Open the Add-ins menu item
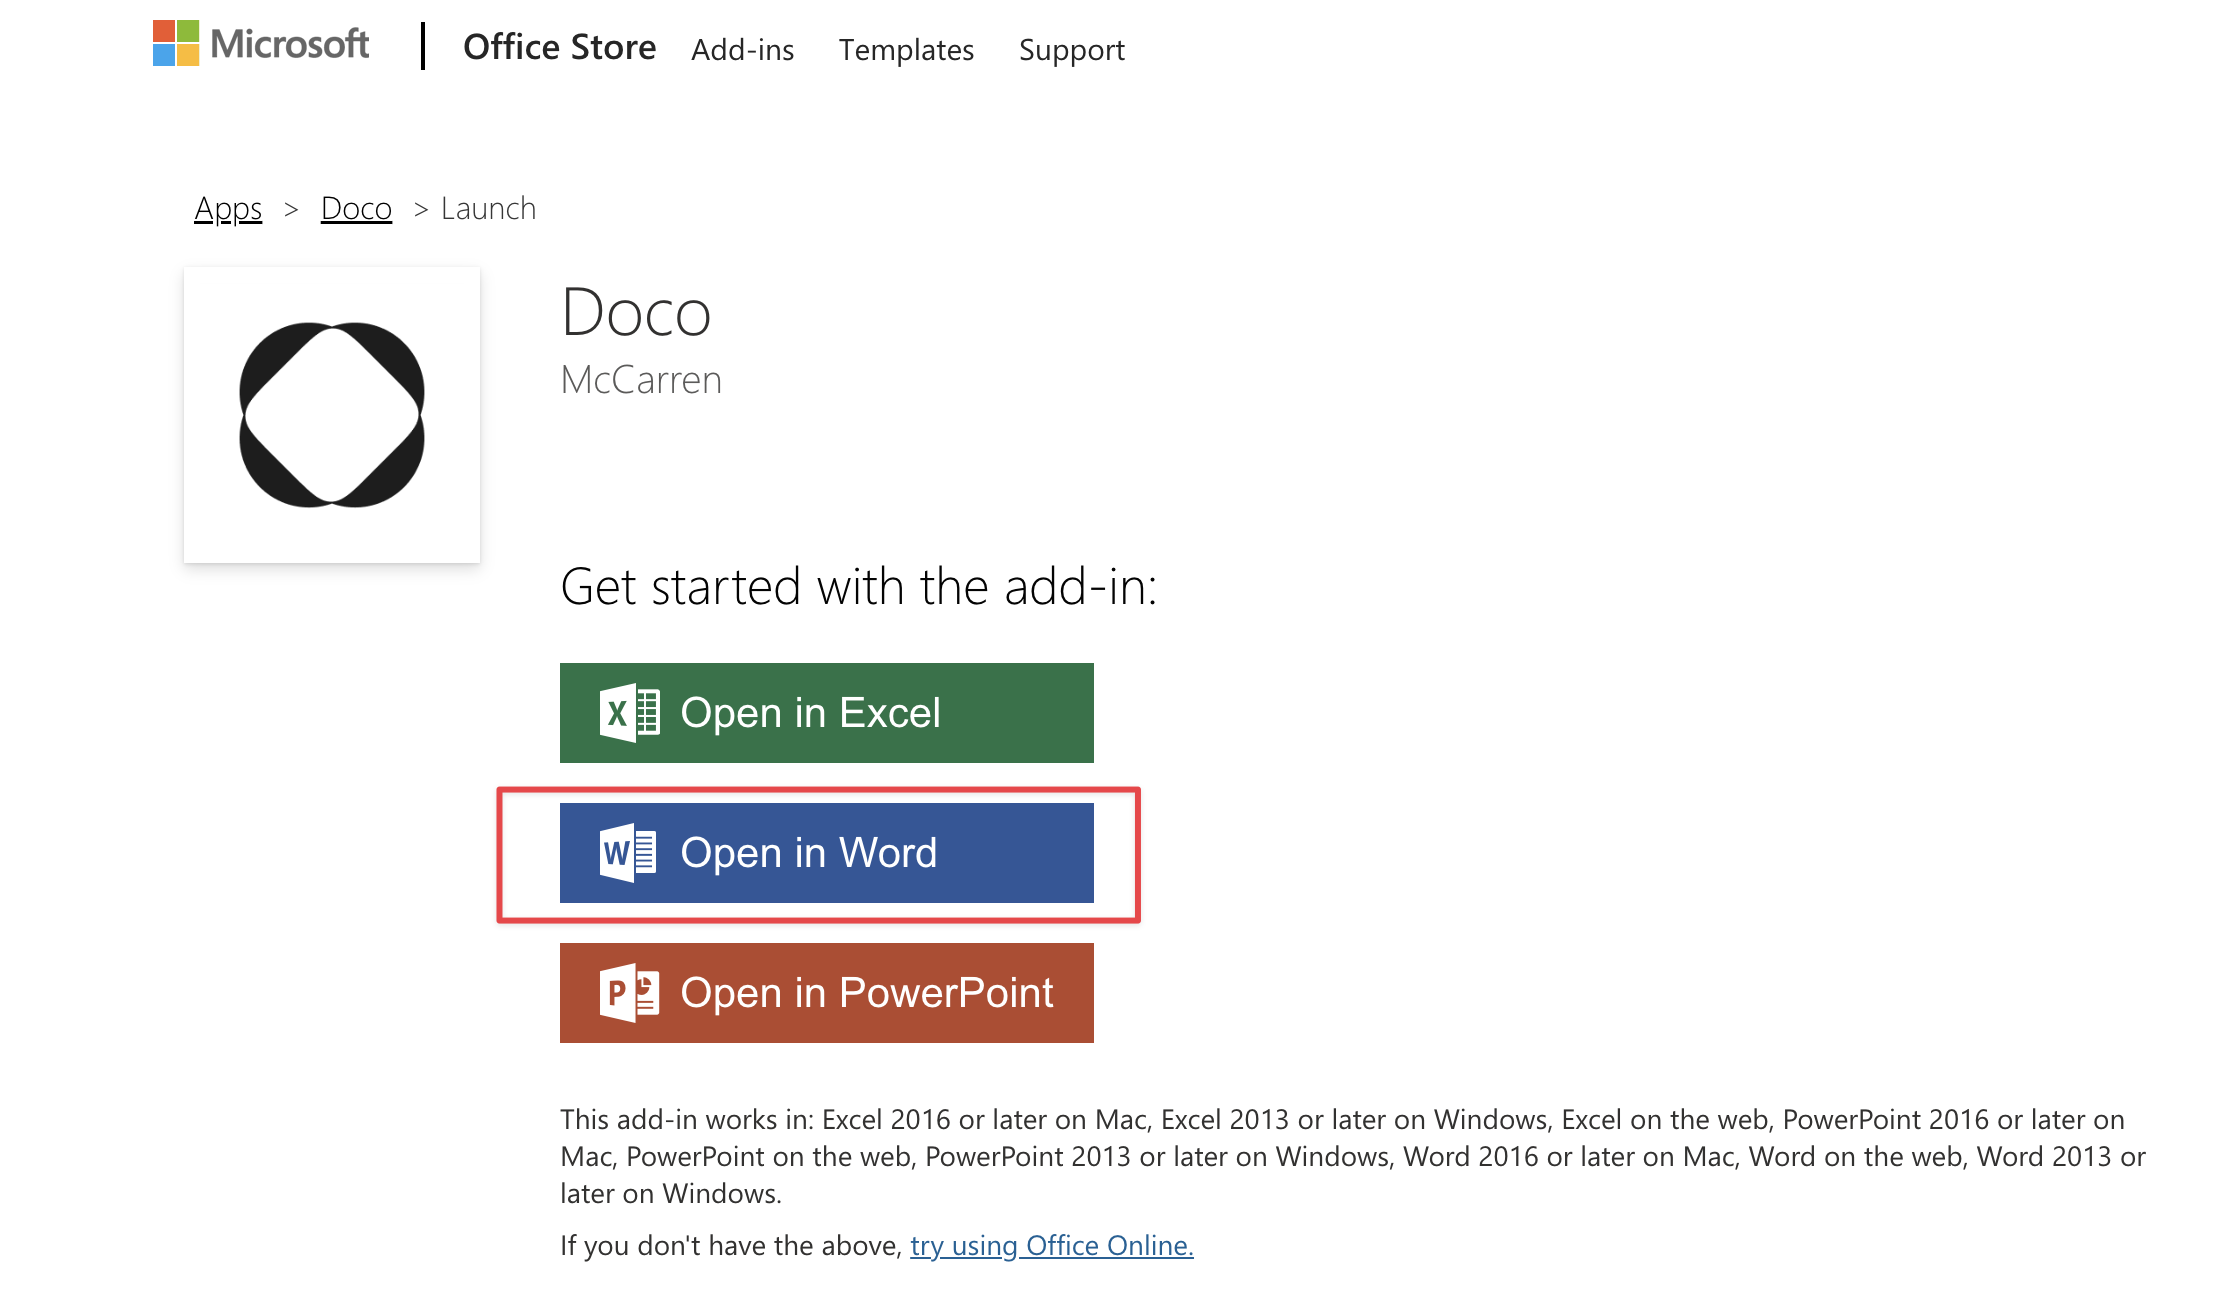Viewport: 2216px width, 1304px height. click(742, 50)
